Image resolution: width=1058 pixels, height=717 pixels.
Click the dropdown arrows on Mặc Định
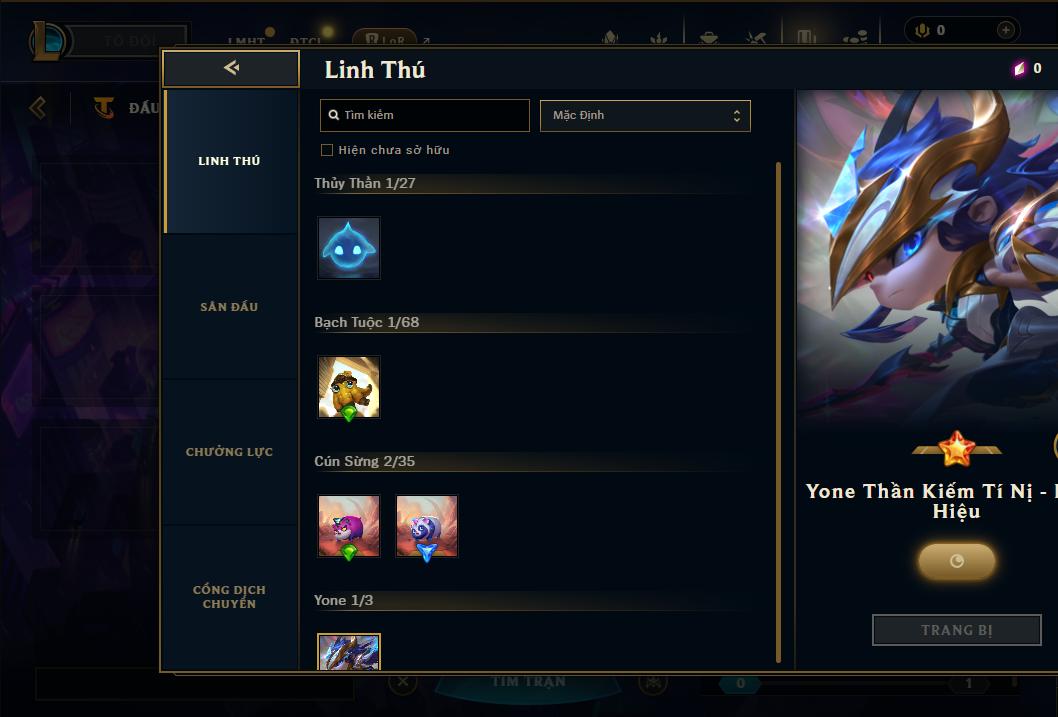[x=737, y=116]
